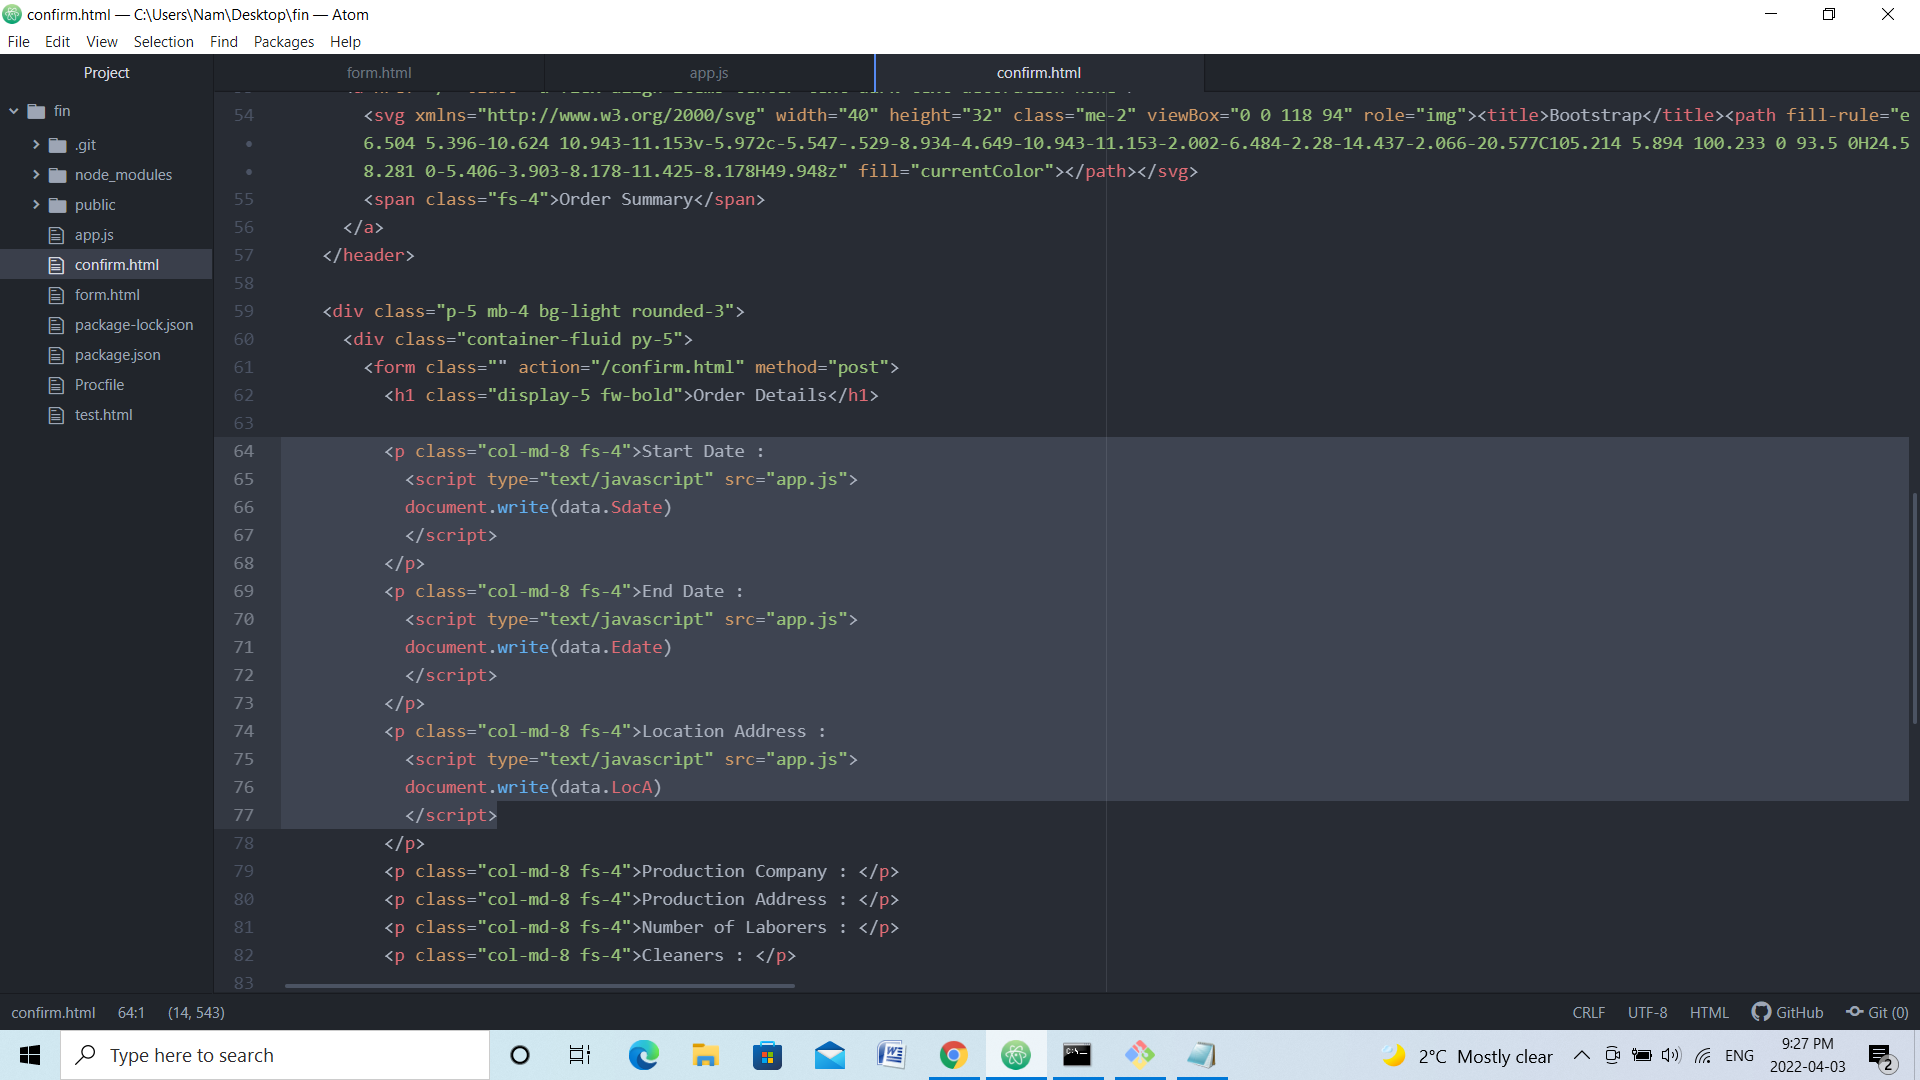The height and width of the screenshot is (1080, 1920).
Task: Open package-lock.json in the tree
Action: click(x=134, y=325)
